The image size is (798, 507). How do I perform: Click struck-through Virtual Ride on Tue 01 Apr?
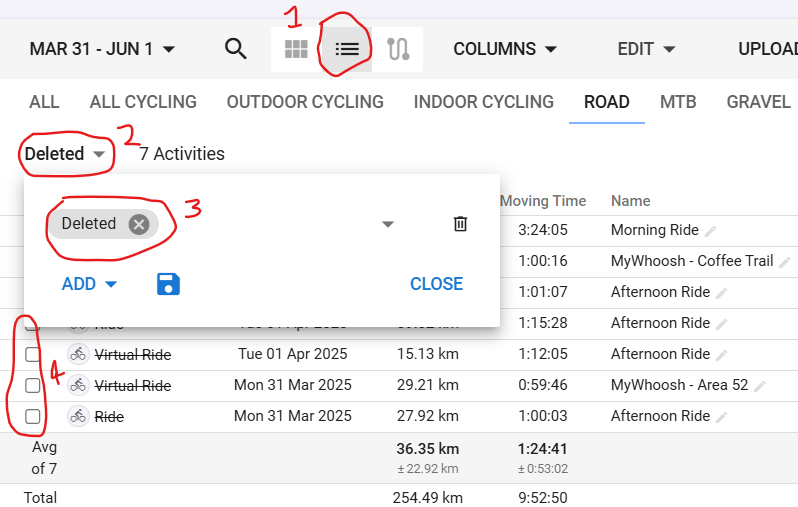133,355
